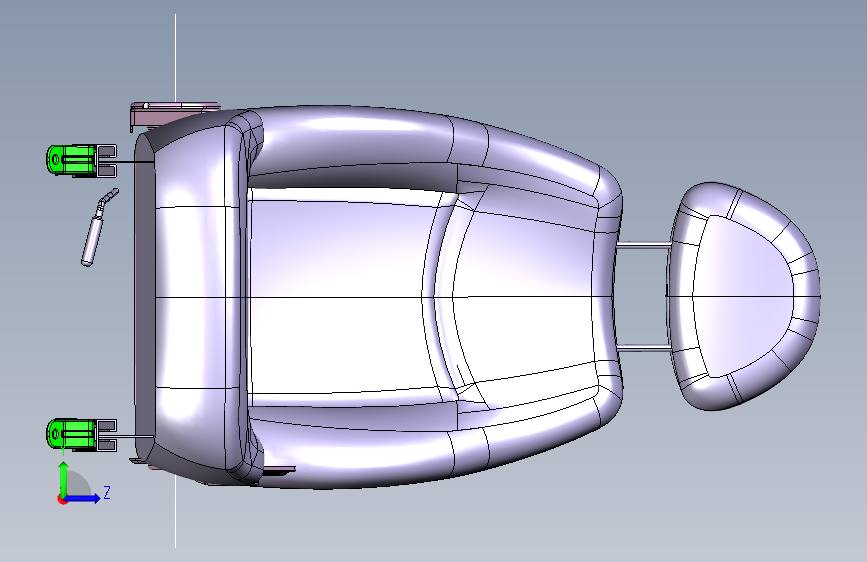Click the blue Z axis label
The image size is (867, 562).
pyautogui.click(x=107, y=492)
